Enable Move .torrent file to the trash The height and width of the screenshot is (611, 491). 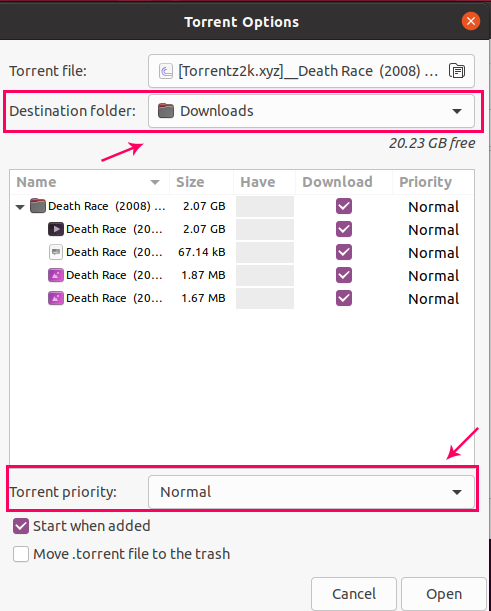(x=21, y=554)
